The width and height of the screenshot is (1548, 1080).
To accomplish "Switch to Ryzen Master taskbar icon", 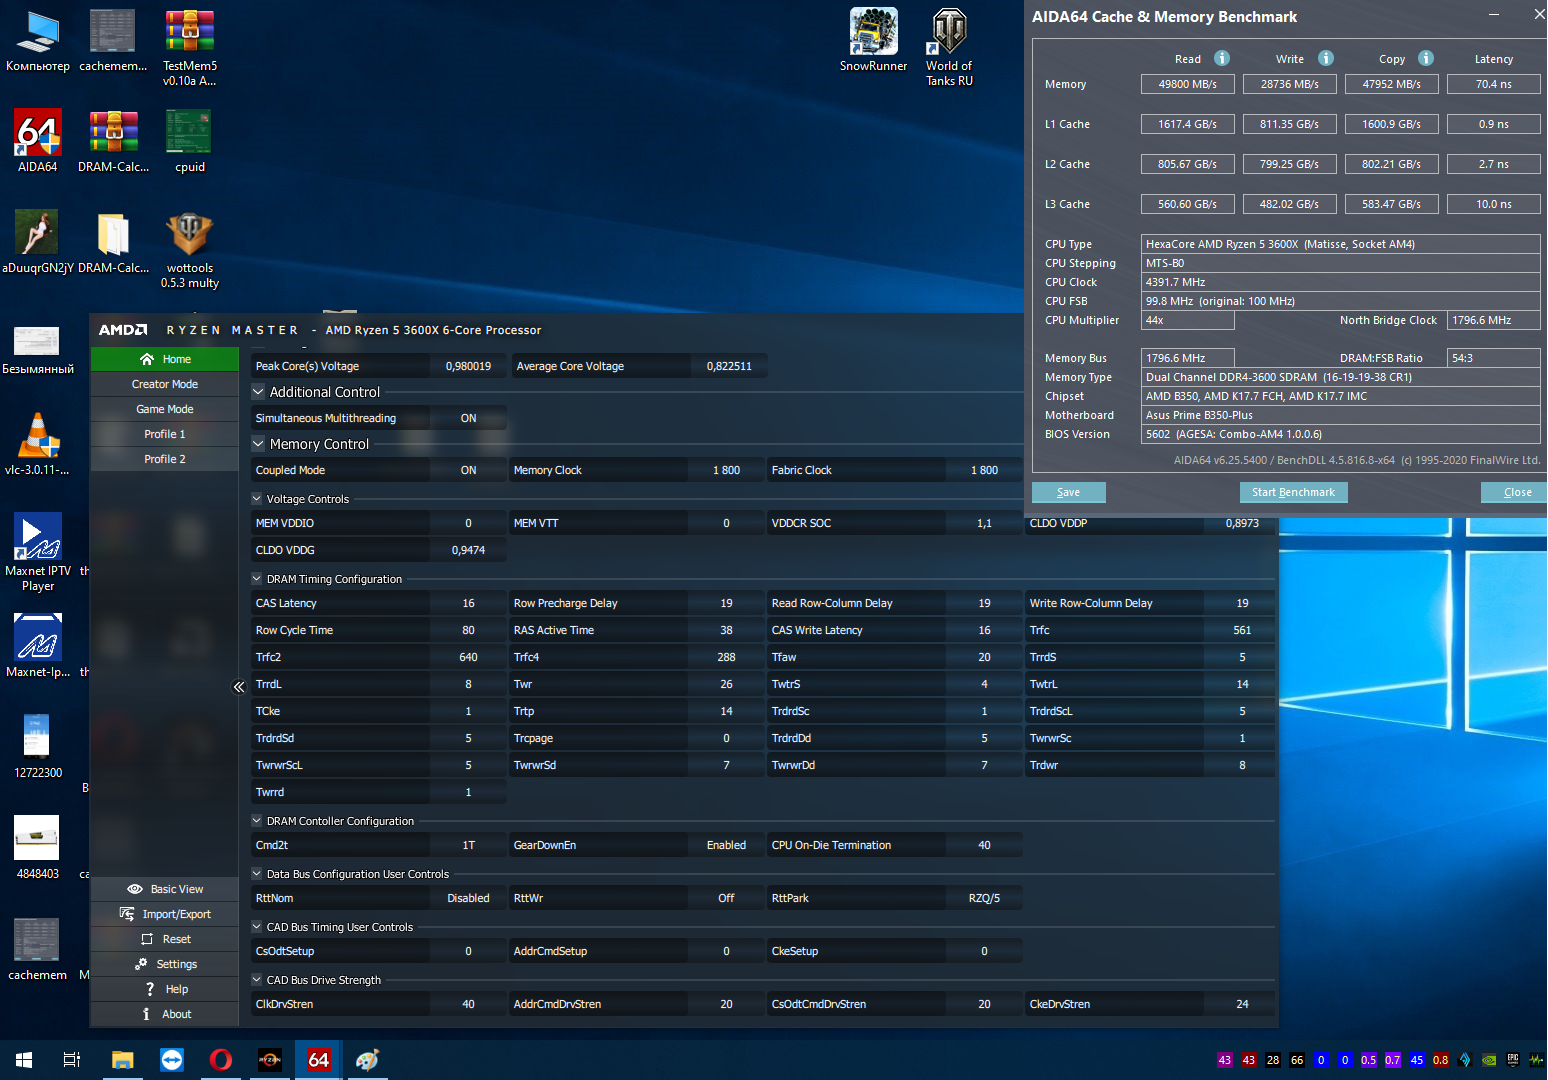I will coord(270,1060).
